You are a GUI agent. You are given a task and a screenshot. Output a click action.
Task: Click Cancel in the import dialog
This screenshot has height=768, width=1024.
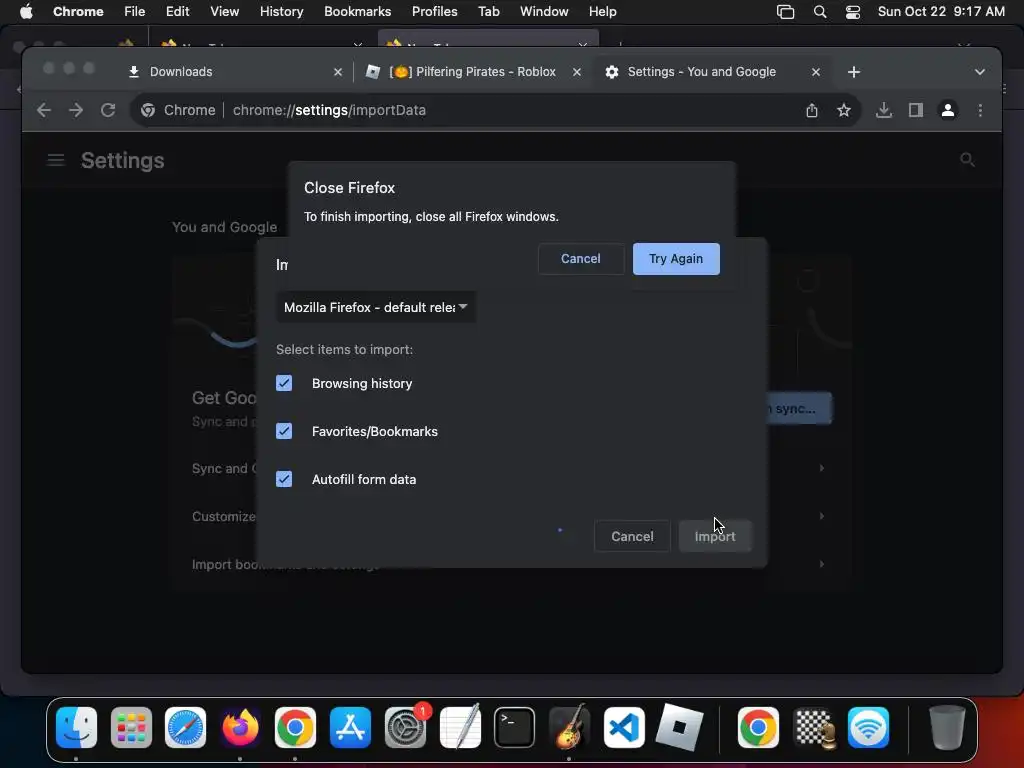pyautogui.click(x=632, y=536)
